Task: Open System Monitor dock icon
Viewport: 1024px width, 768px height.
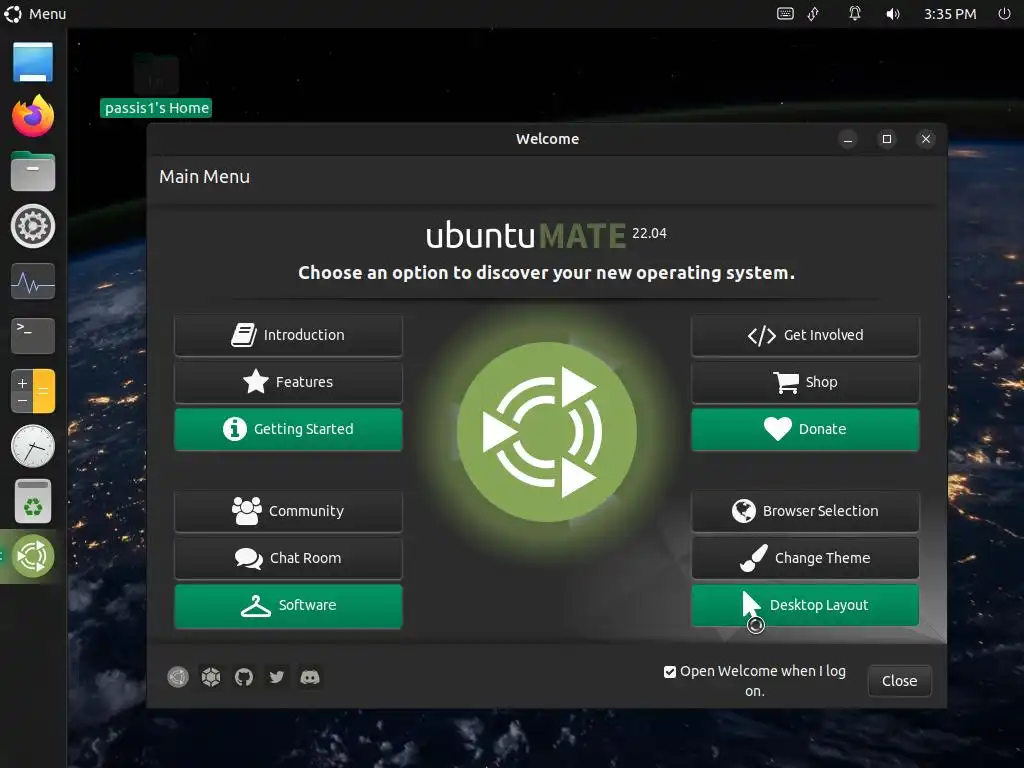Action: [33, 281]
